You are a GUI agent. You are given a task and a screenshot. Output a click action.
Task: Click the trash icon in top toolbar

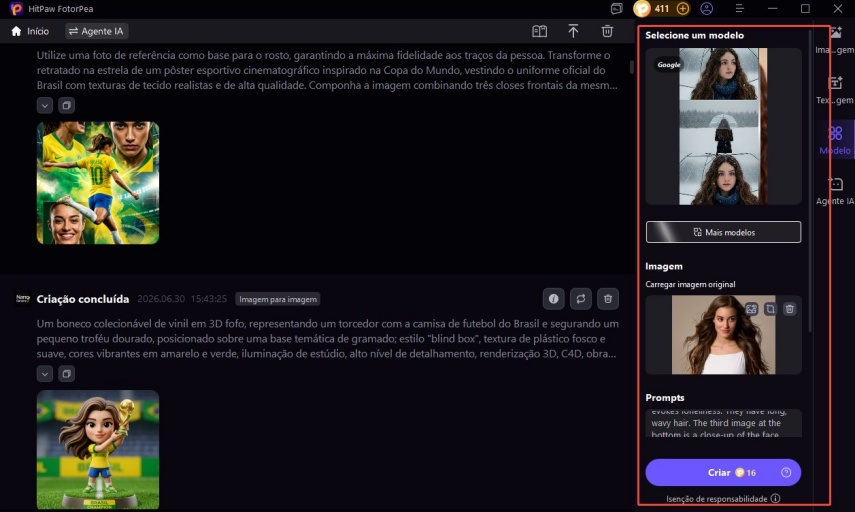[x=607, y=31]
